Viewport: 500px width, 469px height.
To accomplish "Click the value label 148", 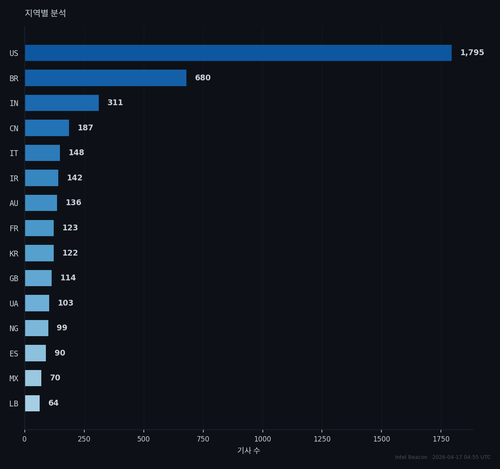I will click(x=76, y=152).
